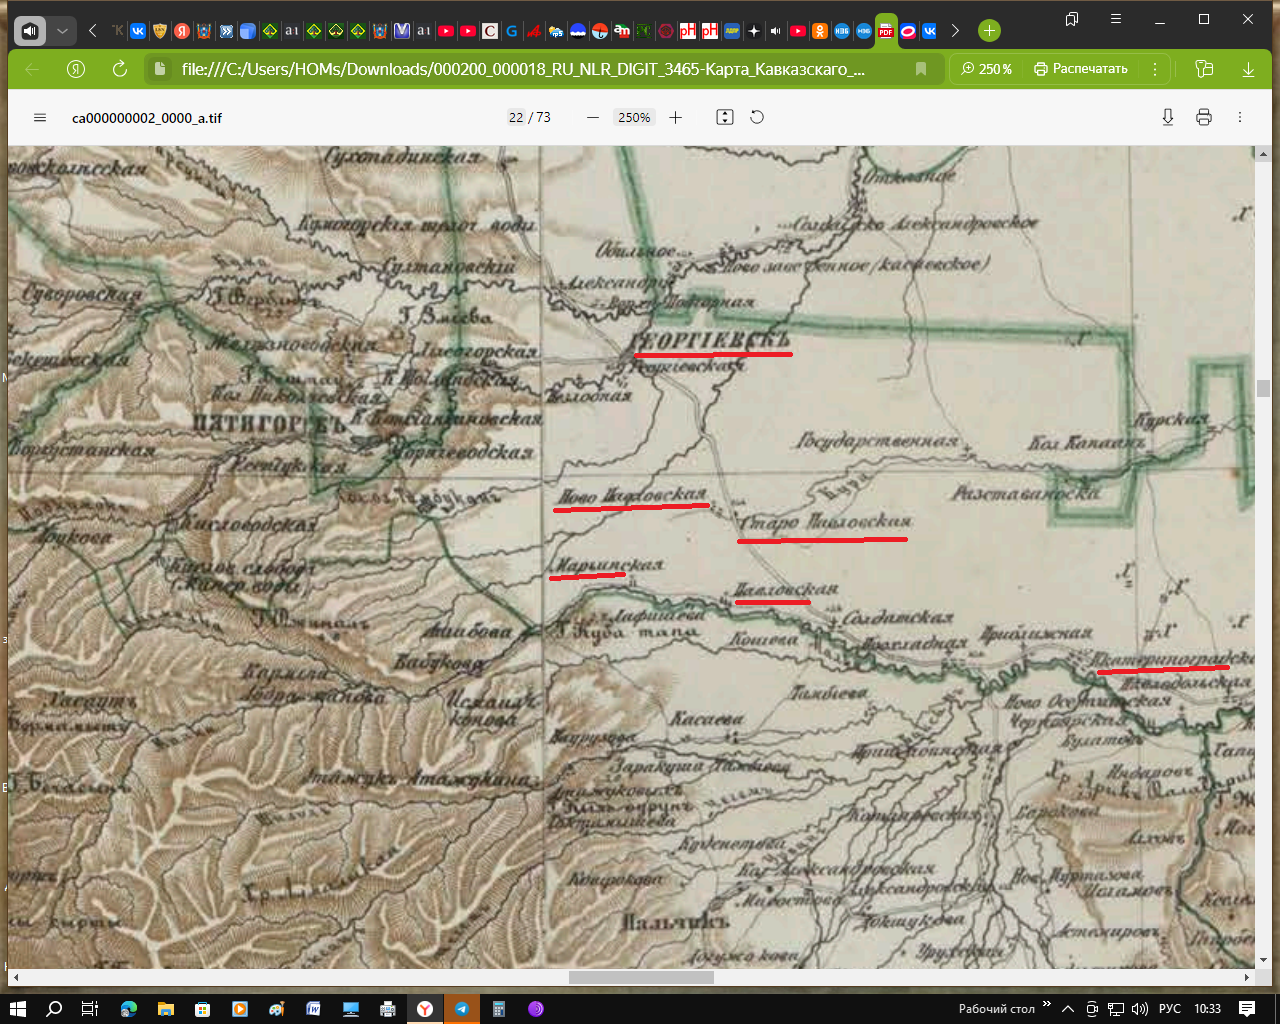Download the PDF from viewer toolbar
The height and width of the screenshot is (1024, 1280).
[1167, 118]
